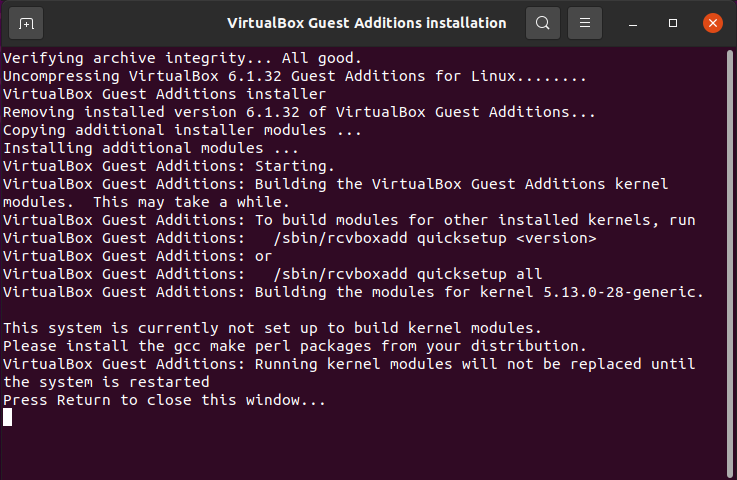Click the line 'Verifying archive integrity... All good.'

click(182, 58)
